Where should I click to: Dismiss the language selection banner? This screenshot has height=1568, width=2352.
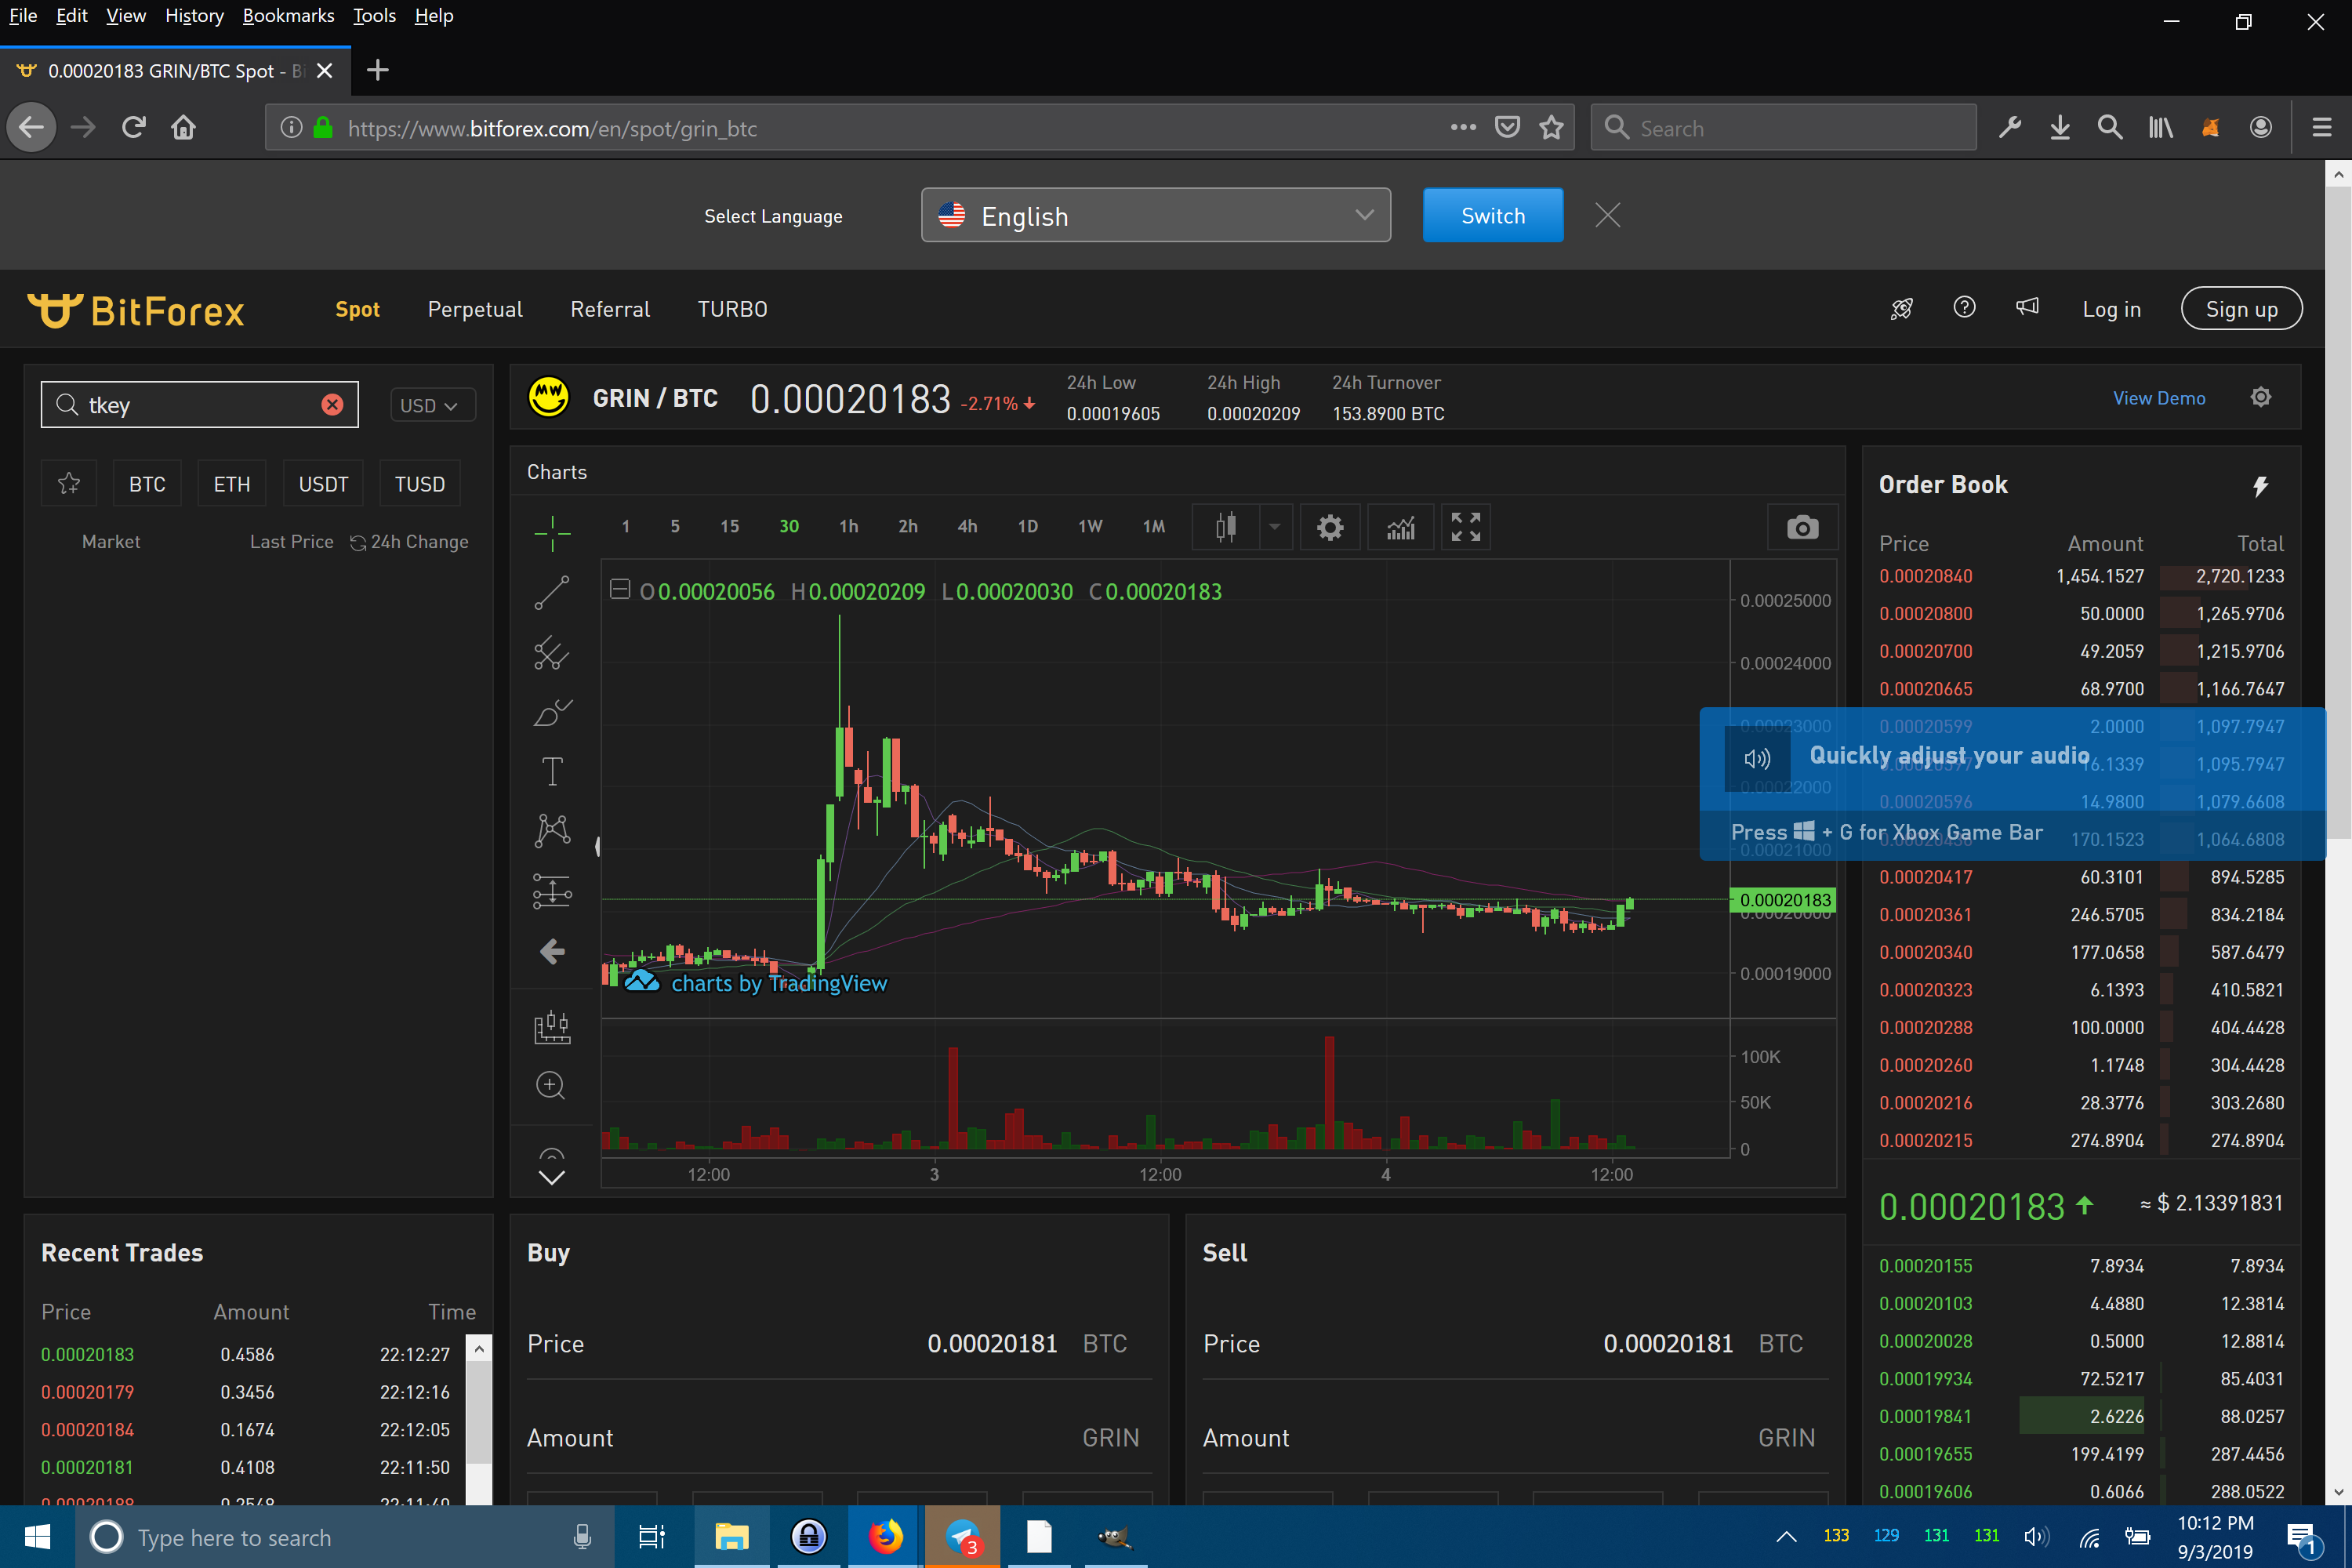tap(1608, 215)
